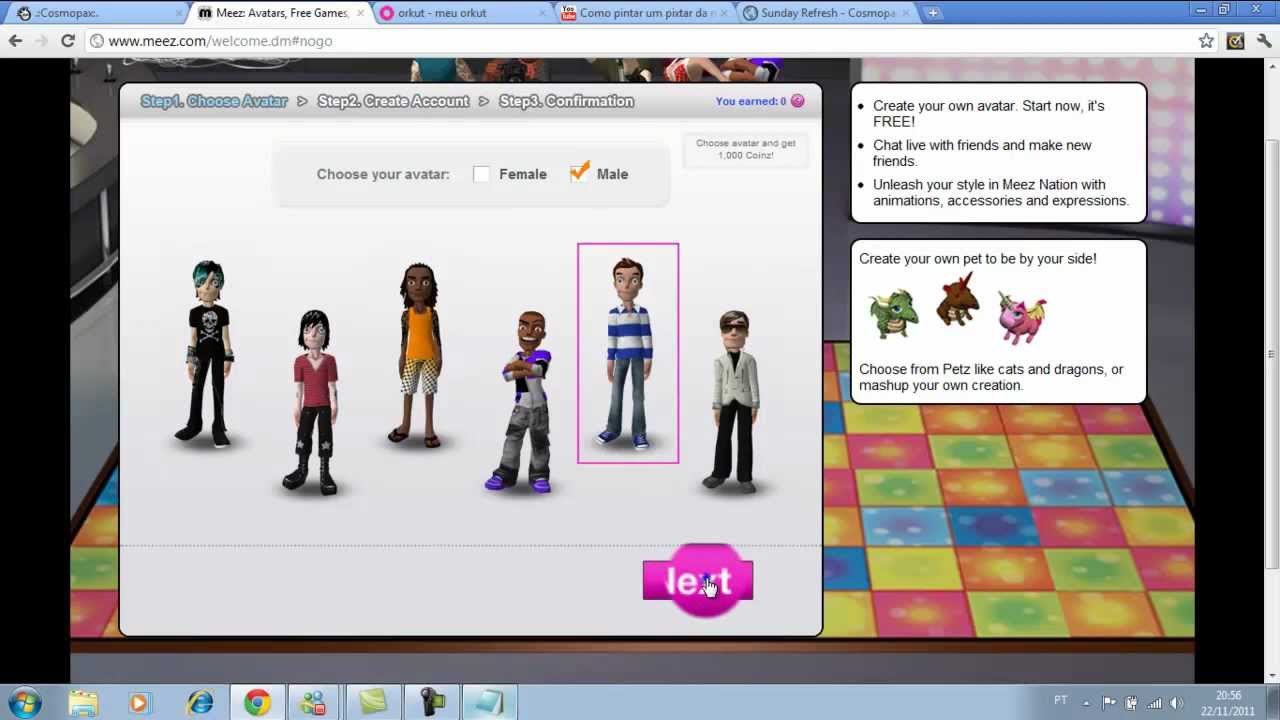Viewport: 1280px width, 720px height.
Task: Click the Action Center flag icon
Action: [1109, 703]
